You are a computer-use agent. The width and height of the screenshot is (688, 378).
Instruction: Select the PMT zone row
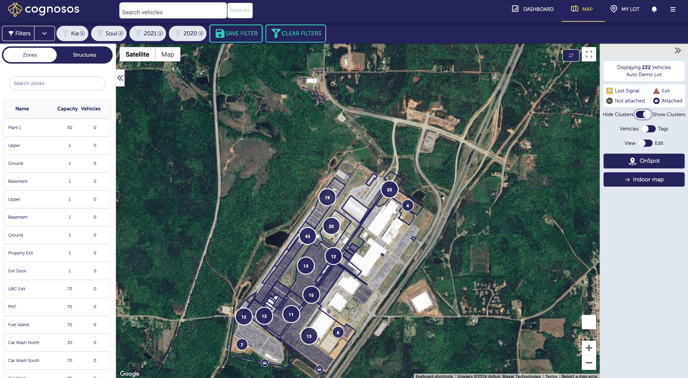57,307
